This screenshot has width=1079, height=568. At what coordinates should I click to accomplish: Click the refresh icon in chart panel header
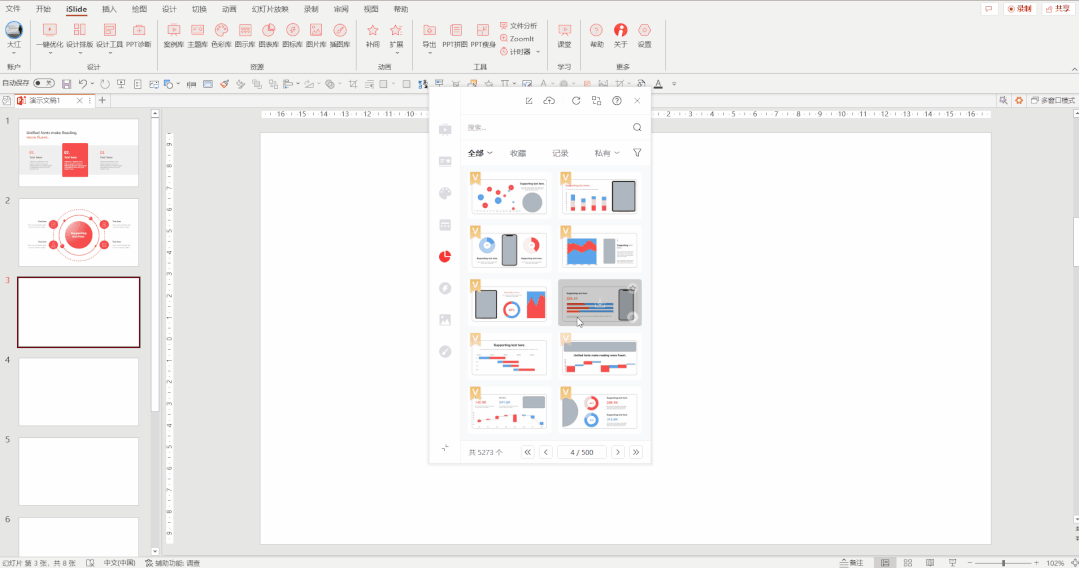576,101
